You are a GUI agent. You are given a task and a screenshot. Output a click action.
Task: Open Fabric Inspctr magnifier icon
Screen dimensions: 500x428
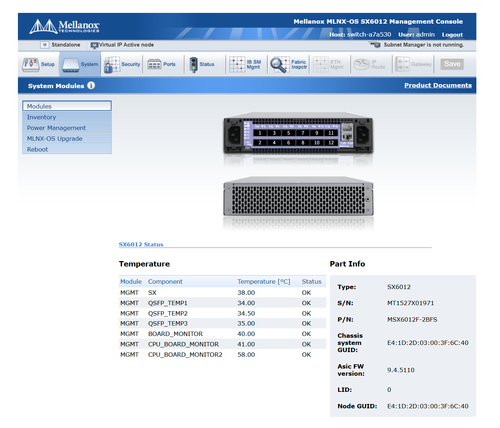coord(280,65)
